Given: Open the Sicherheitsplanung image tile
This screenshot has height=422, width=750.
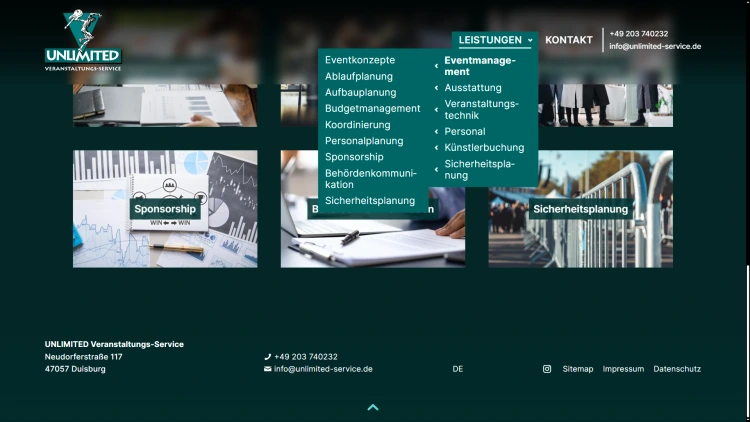Looking at the screenshot, I should click(x=580, y=209).
